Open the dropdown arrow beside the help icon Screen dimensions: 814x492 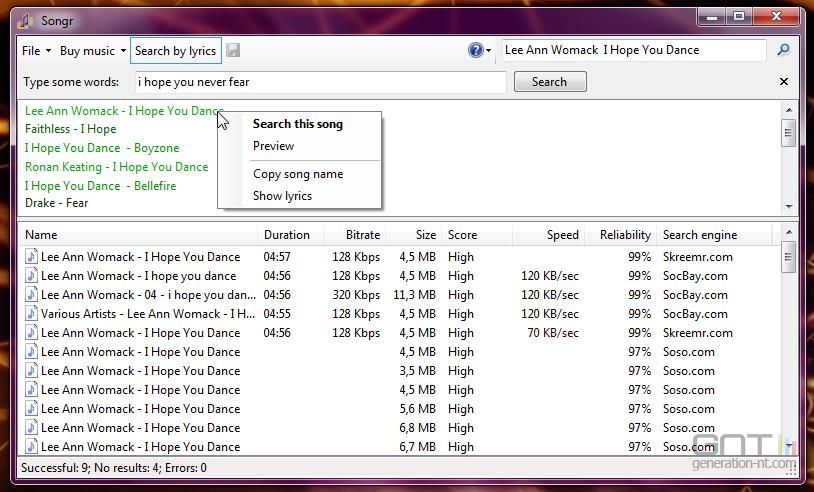(x=489, y=51)
